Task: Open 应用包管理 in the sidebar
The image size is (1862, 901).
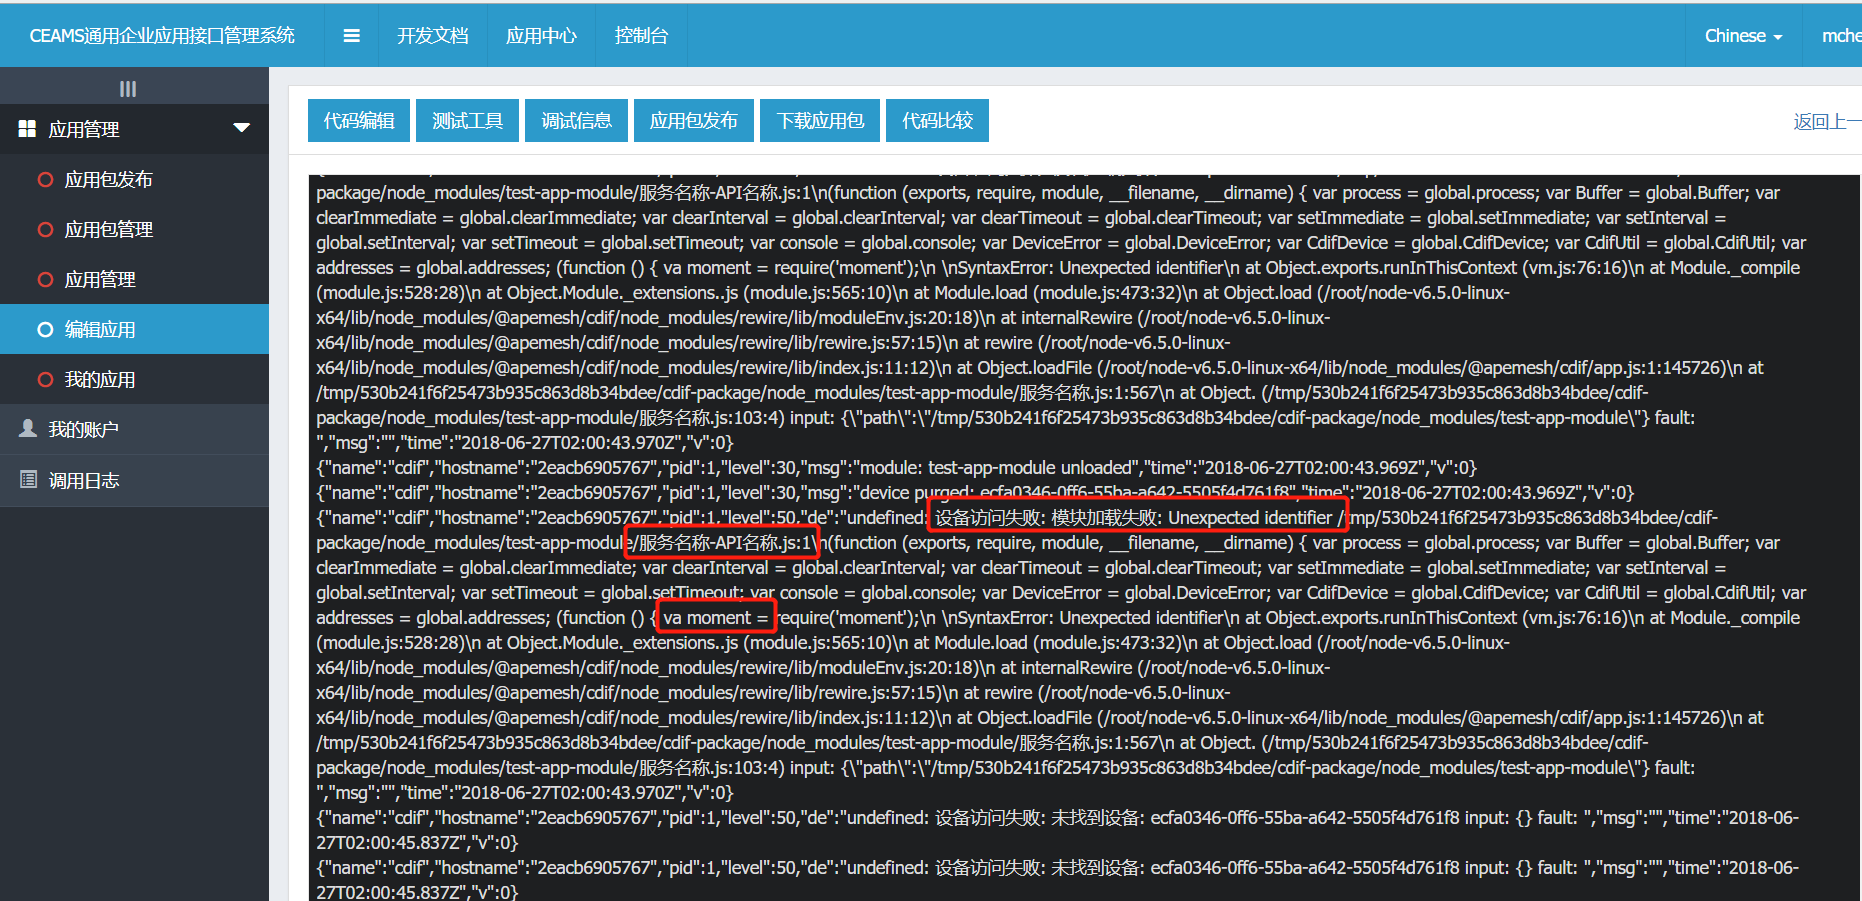Action: click(134, 230)
